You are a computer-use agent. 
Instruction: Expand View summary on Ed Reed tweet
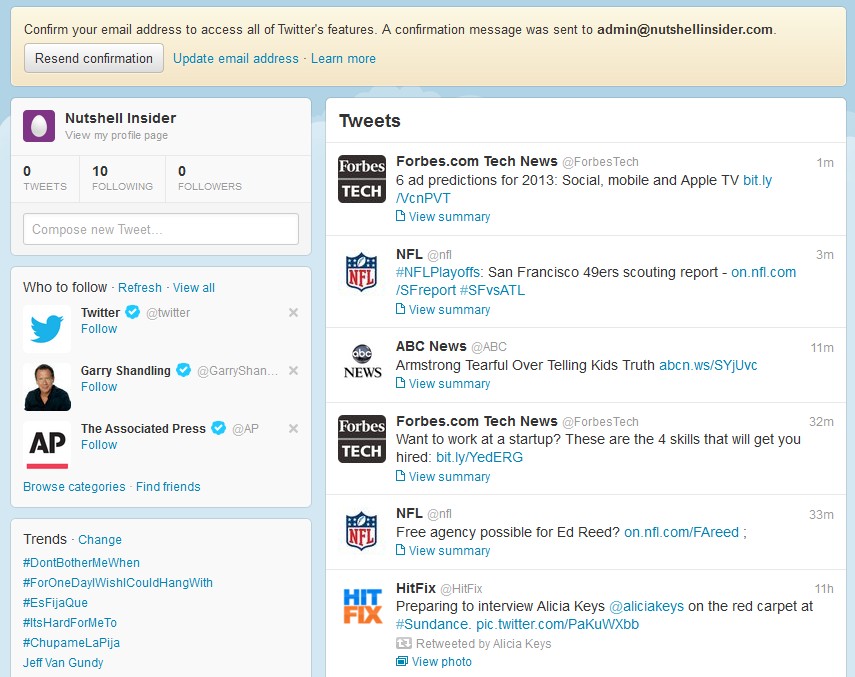443,551
